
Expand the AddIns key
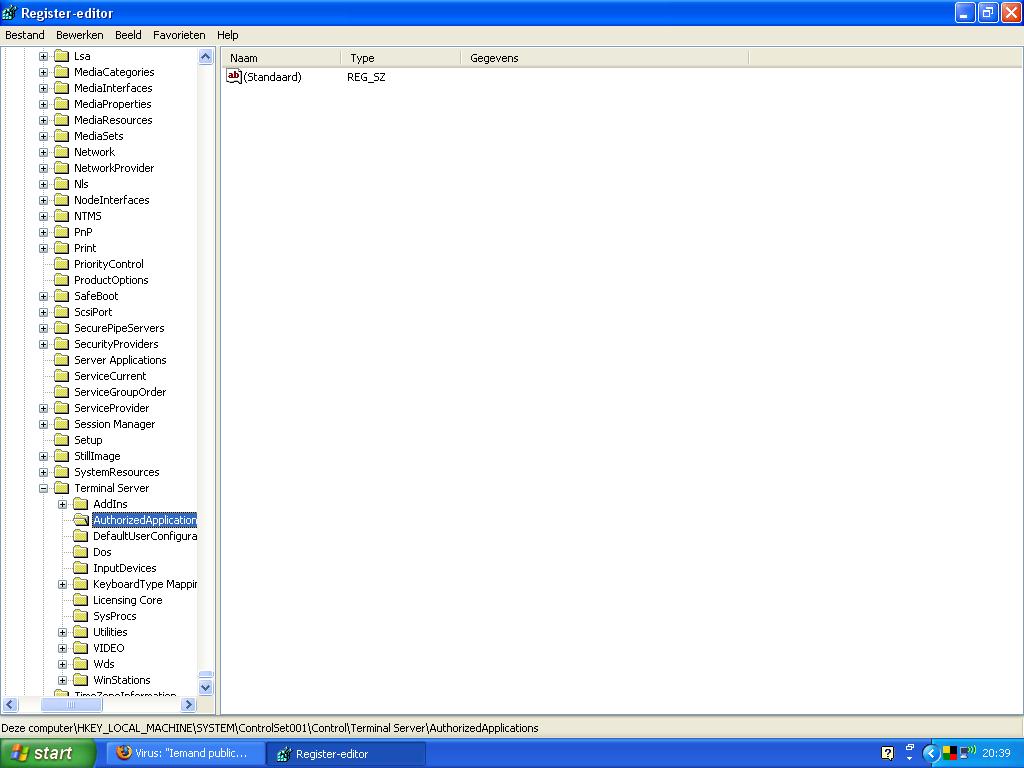click(x=62, y=504)
